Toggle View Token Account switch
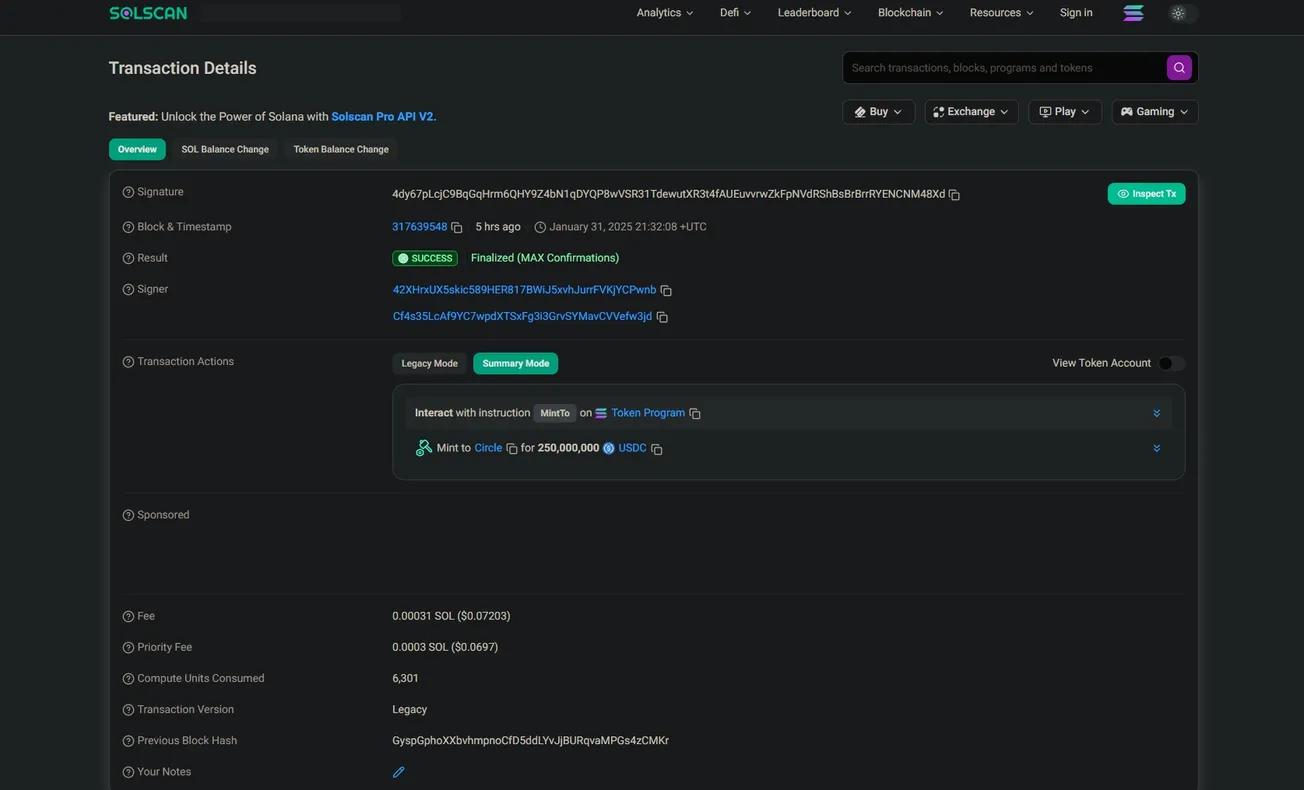1304x790 pixels. tap(1171, 363)
